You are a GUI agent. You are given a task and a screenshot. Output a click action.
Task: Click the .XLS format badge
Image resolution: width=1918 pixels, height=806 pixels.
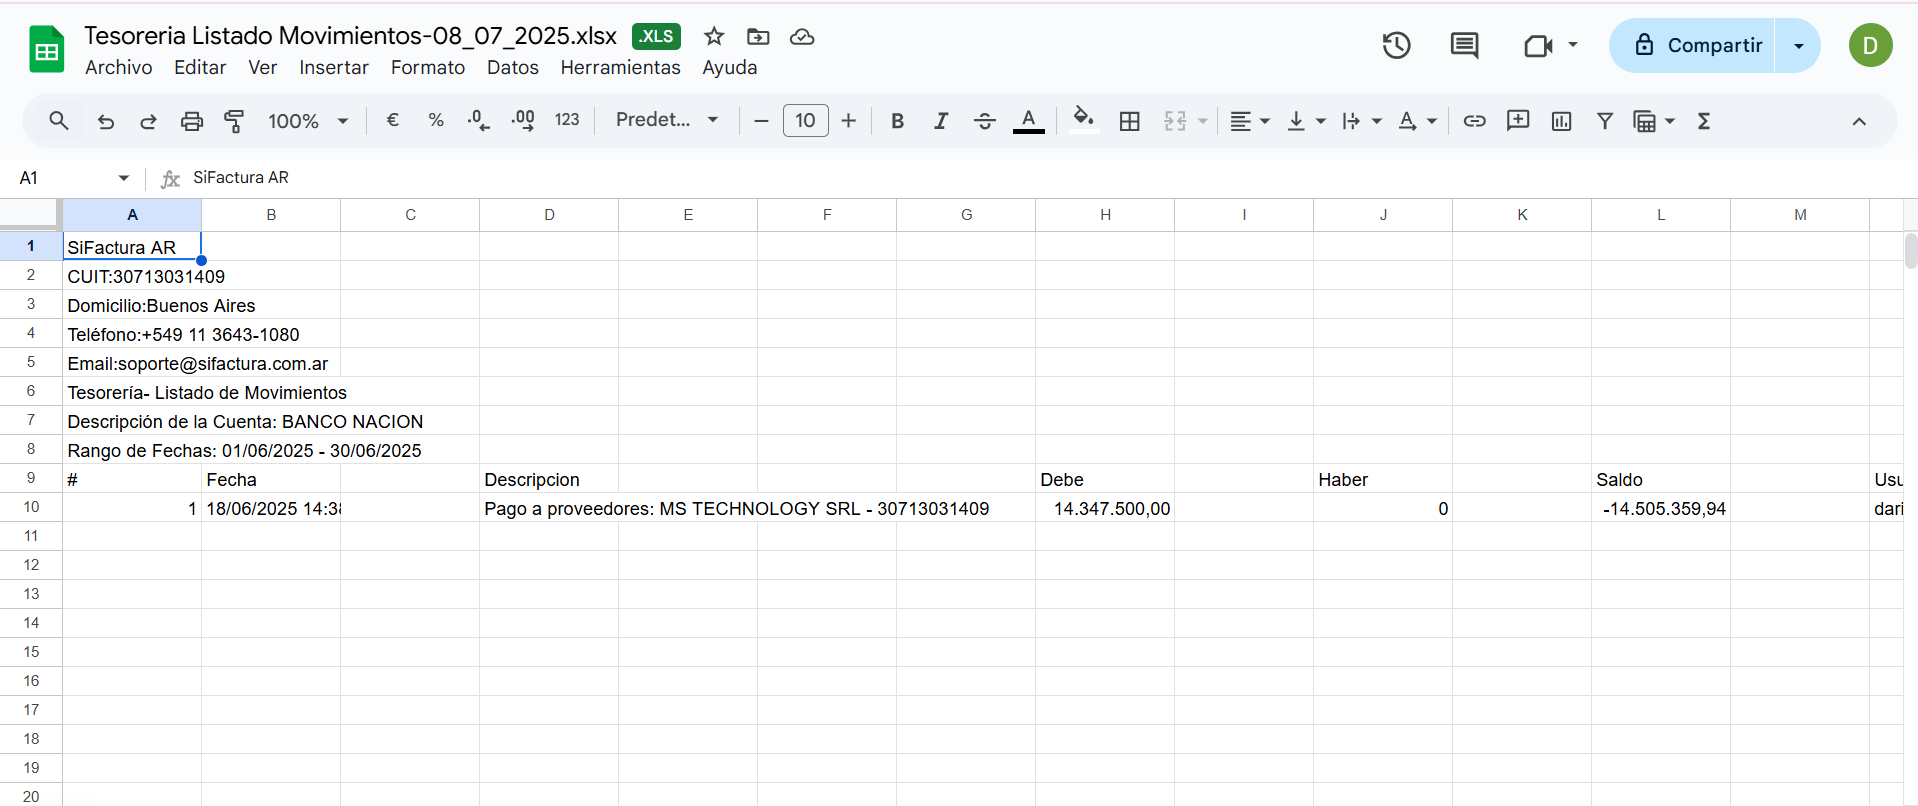pyautogui.click(x=656, y=36)
